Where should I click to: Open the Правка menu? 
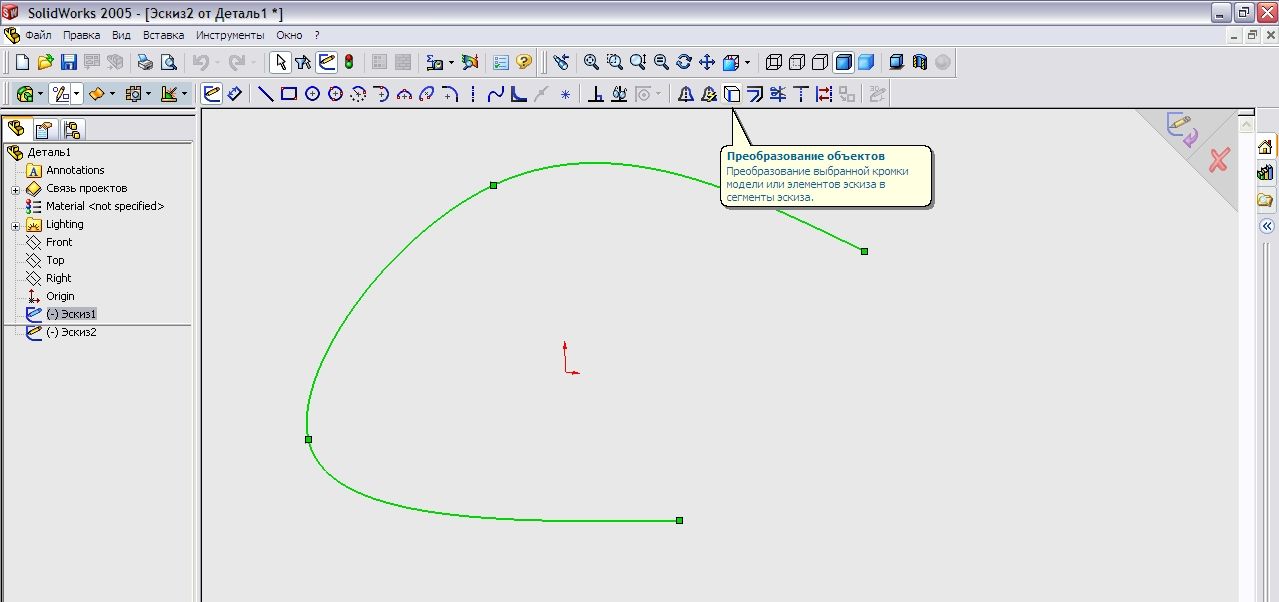tap(81, 35)
